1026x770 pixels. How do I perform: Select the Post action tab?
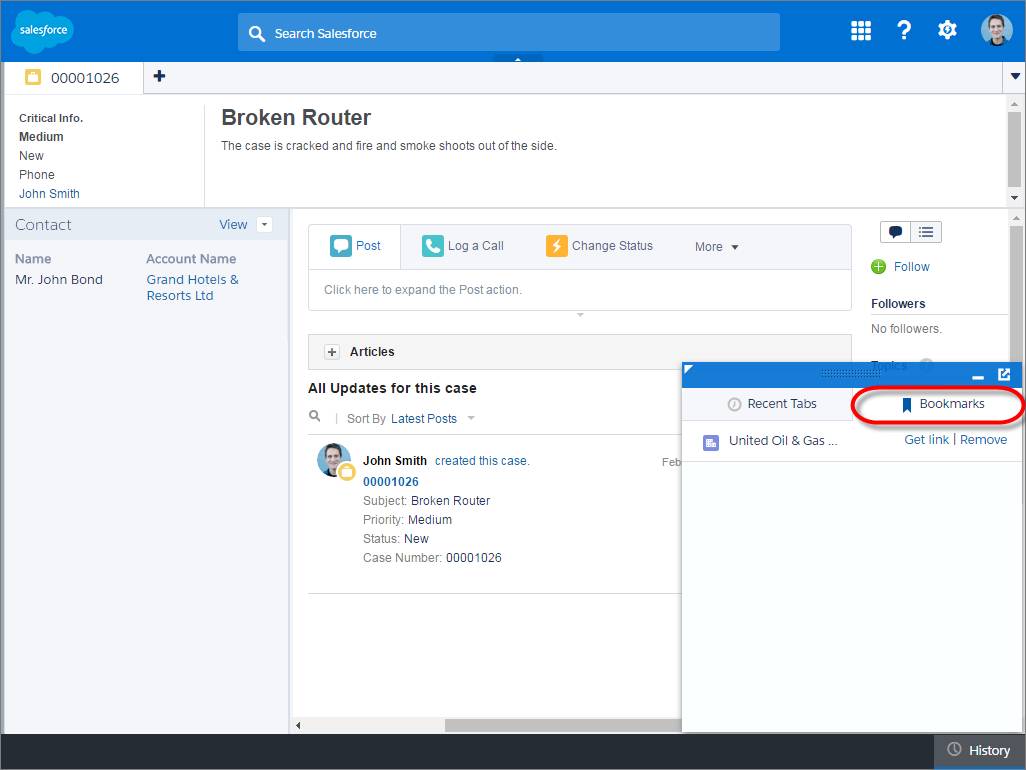coord(355,246)
